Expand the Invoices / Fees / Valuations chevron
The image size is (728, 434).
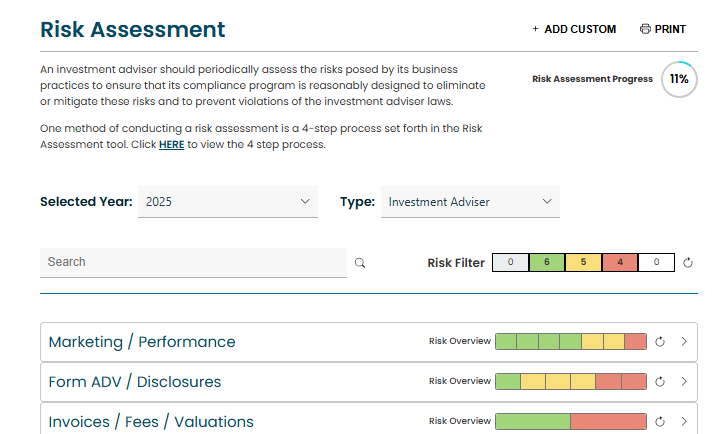pyautogui.click(x=684, y=422)
